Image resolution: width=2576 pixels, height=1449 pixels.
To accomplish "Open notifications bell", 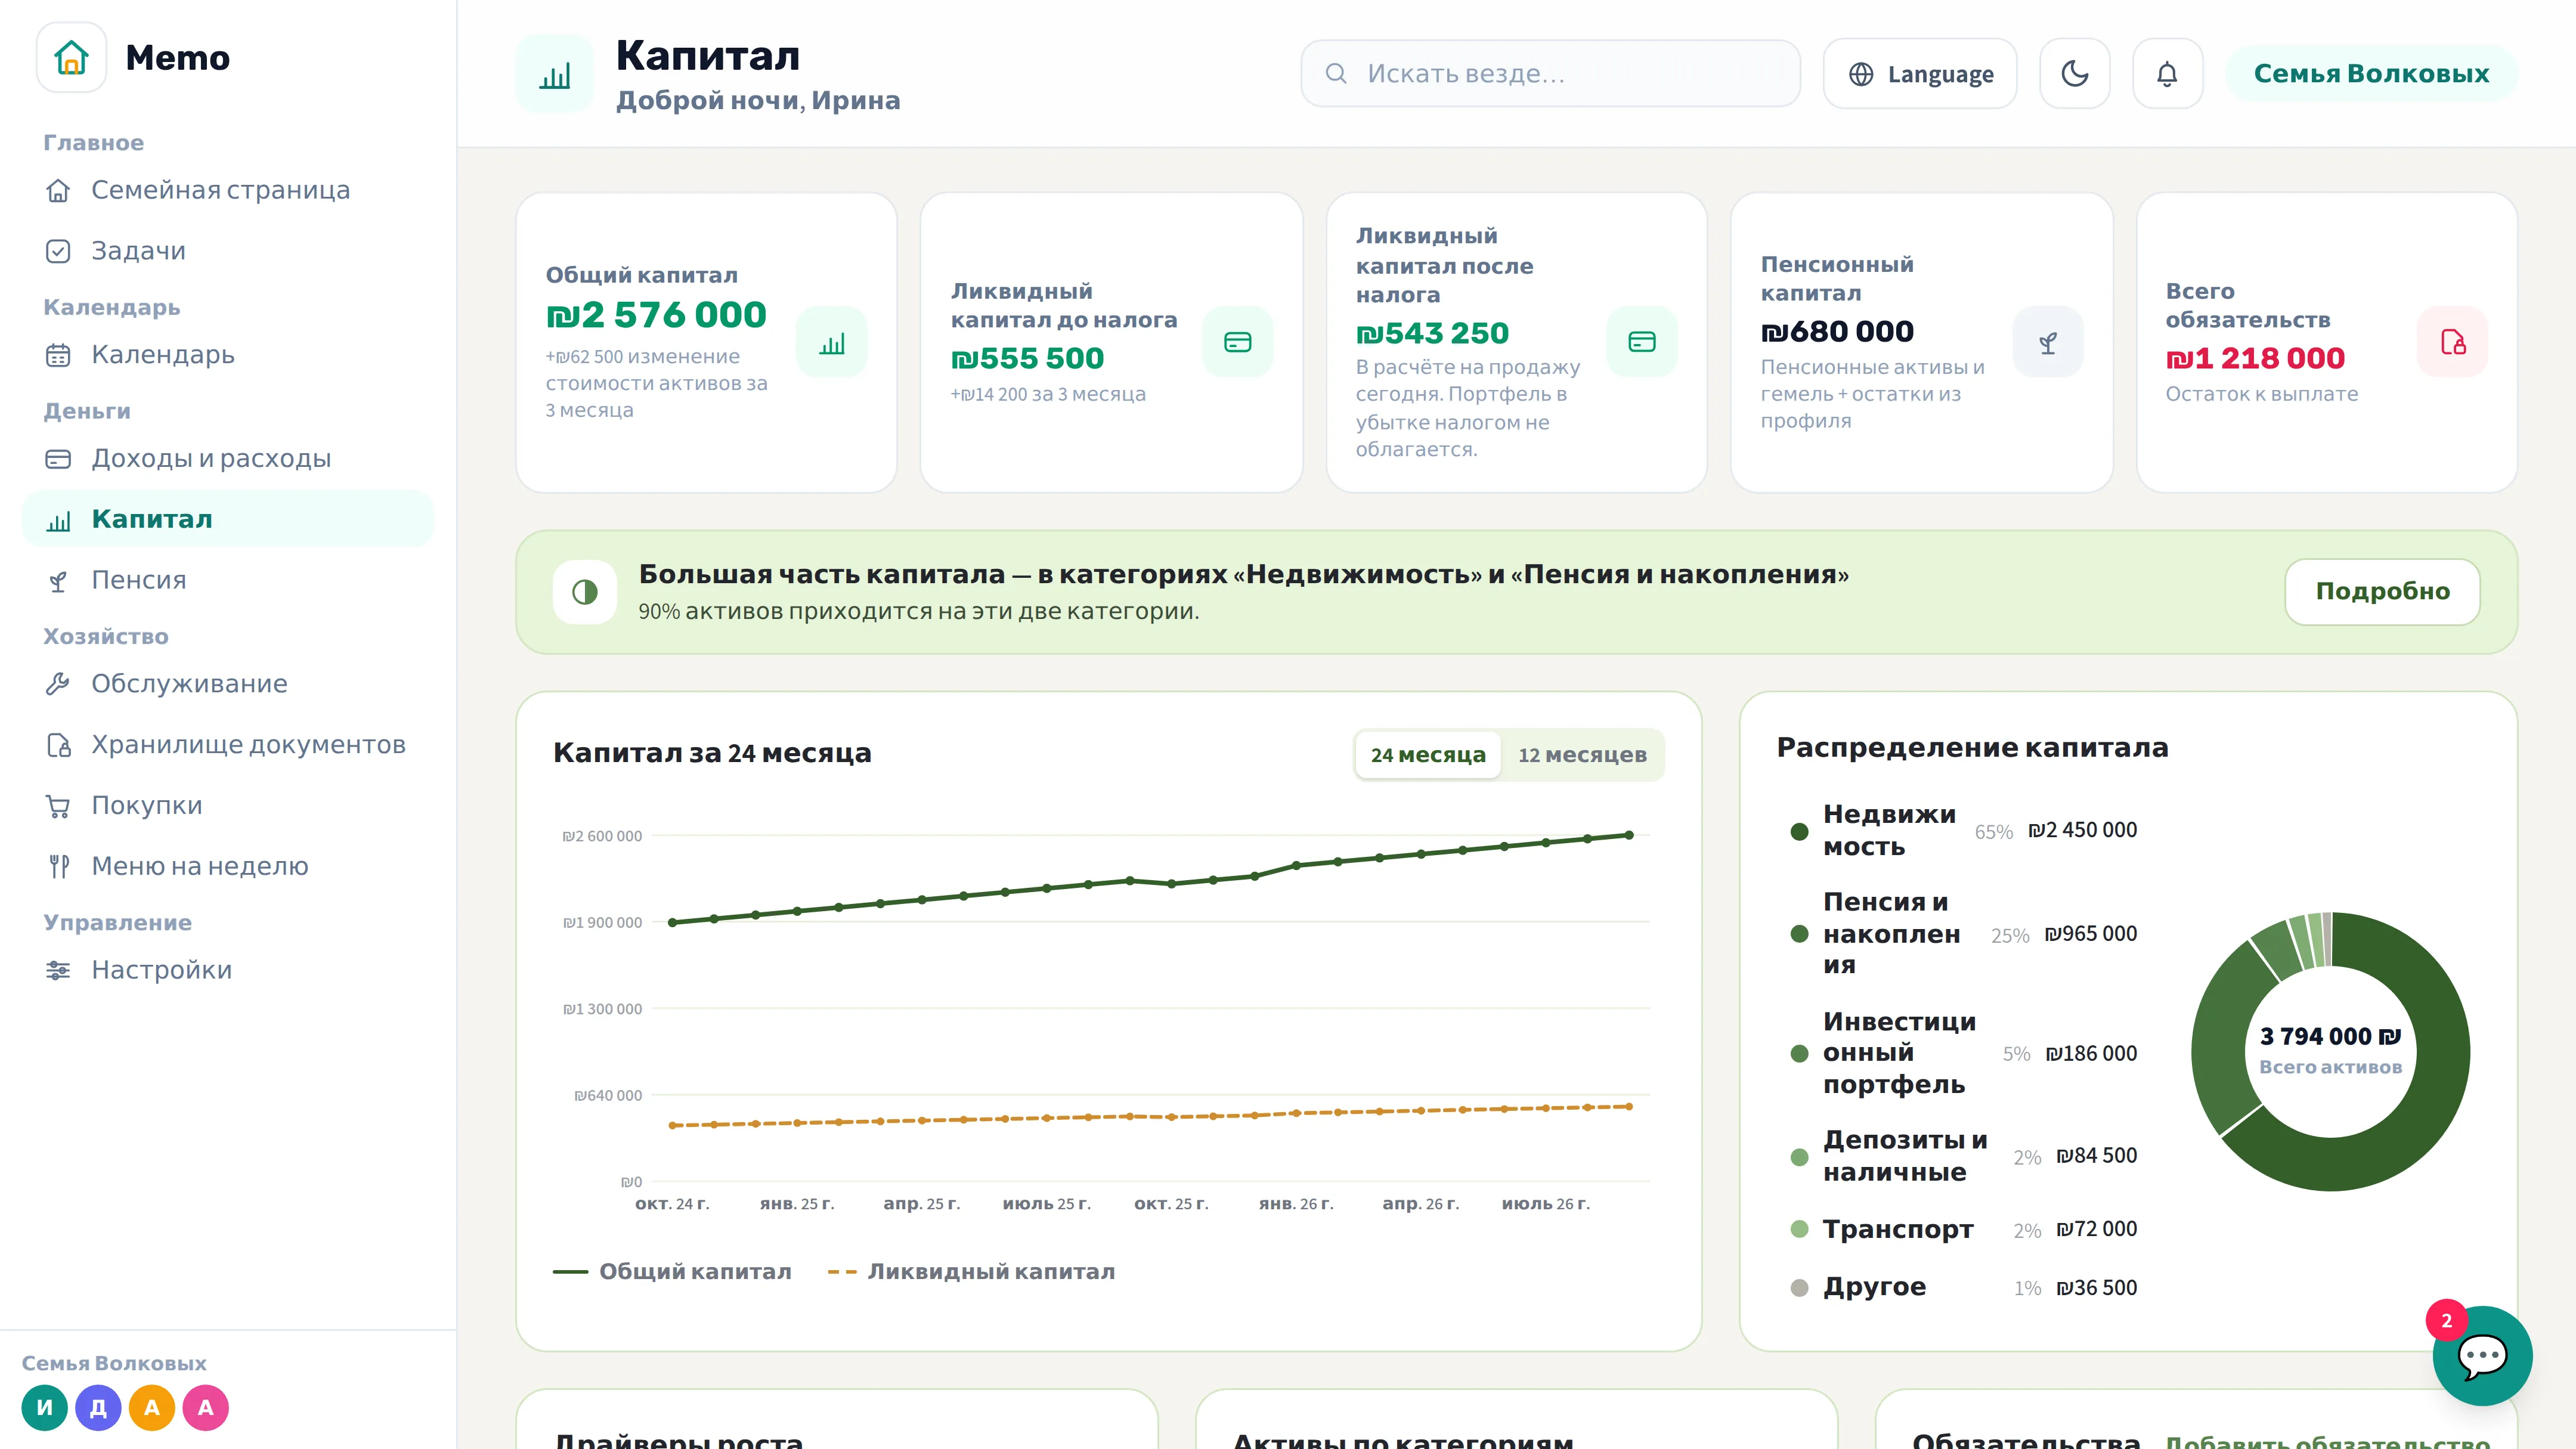I will tap(2167, 74).
